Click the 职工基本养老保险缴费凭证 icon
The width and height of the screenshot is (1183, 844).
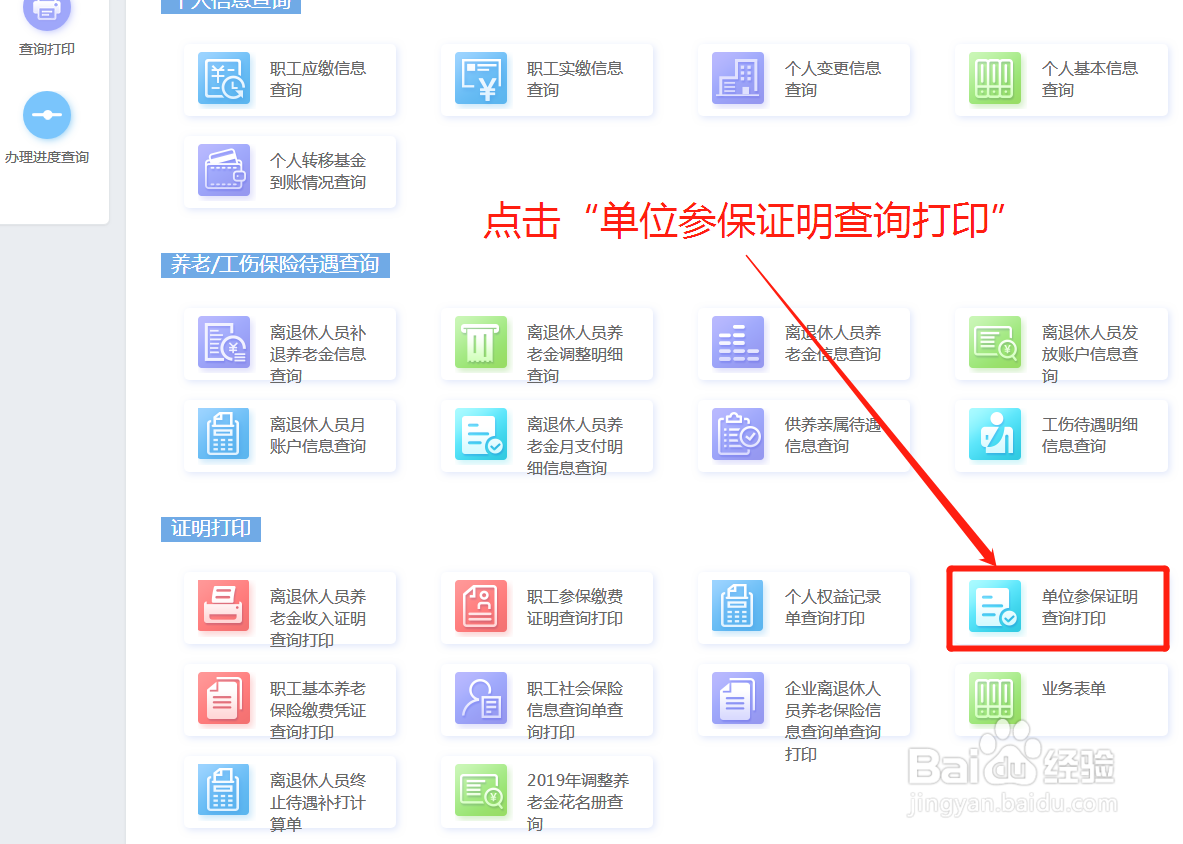click(224, 698)
